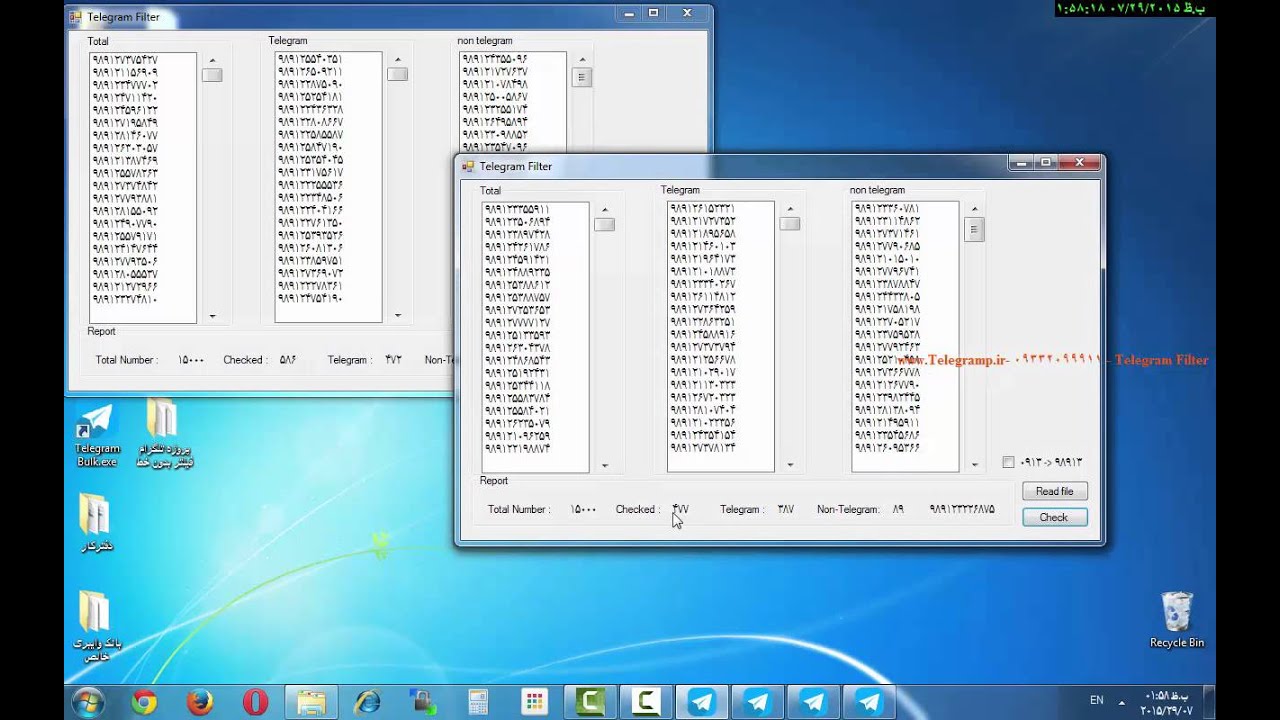Open Windows Explorer folder icon on taskbar

pos(312,702)
